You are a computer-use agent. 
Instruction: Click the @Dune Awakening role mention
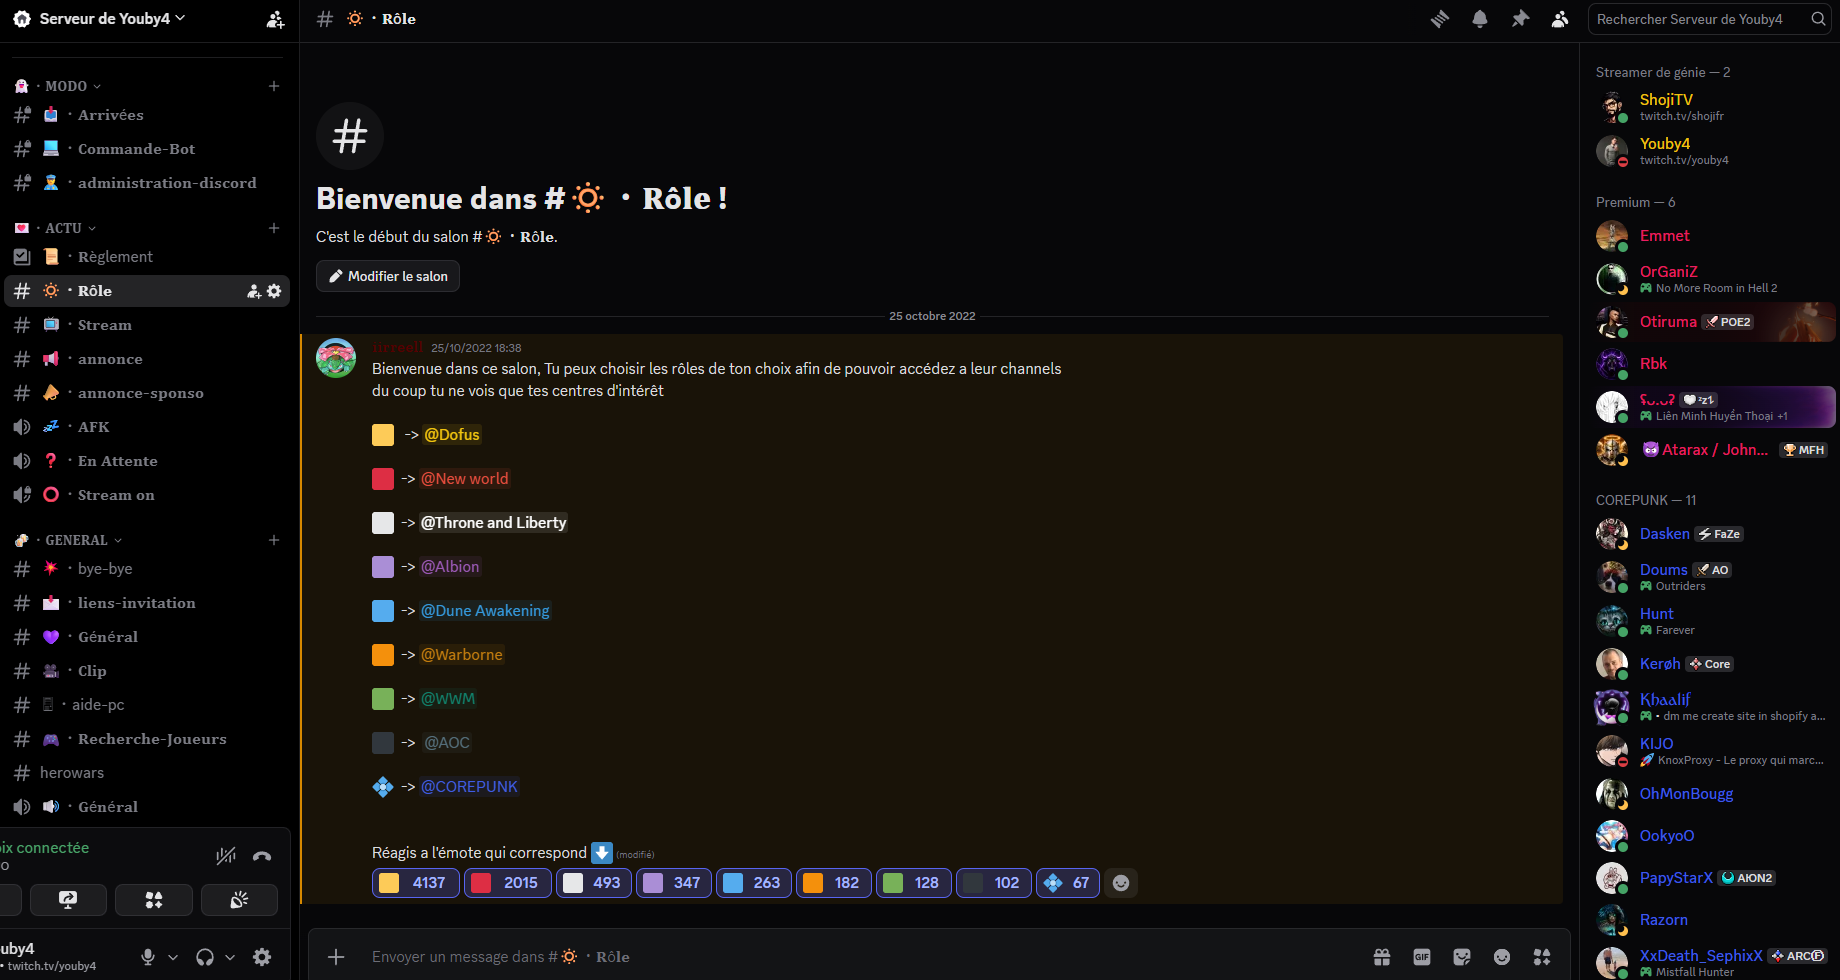(485, 611)
